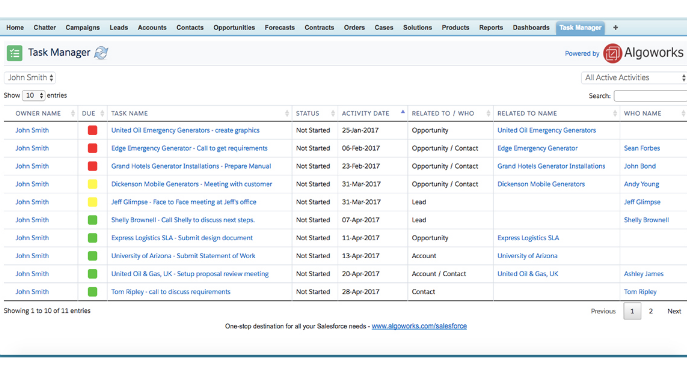This screenshot has height=384, width=687.
Task: Switch to the Contacts tab
Action: [x=190, y=28]
